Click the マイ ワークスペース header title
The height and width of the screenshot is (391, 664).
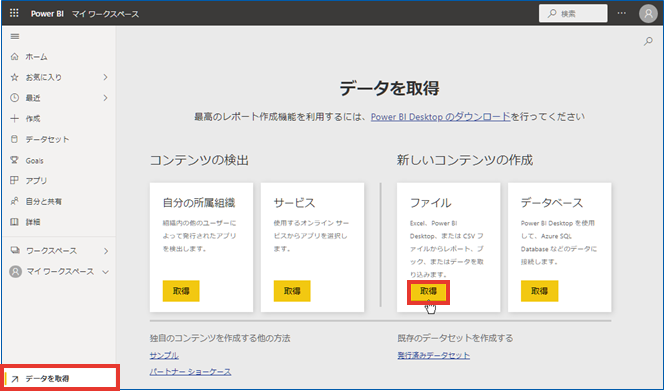[105, 14]
